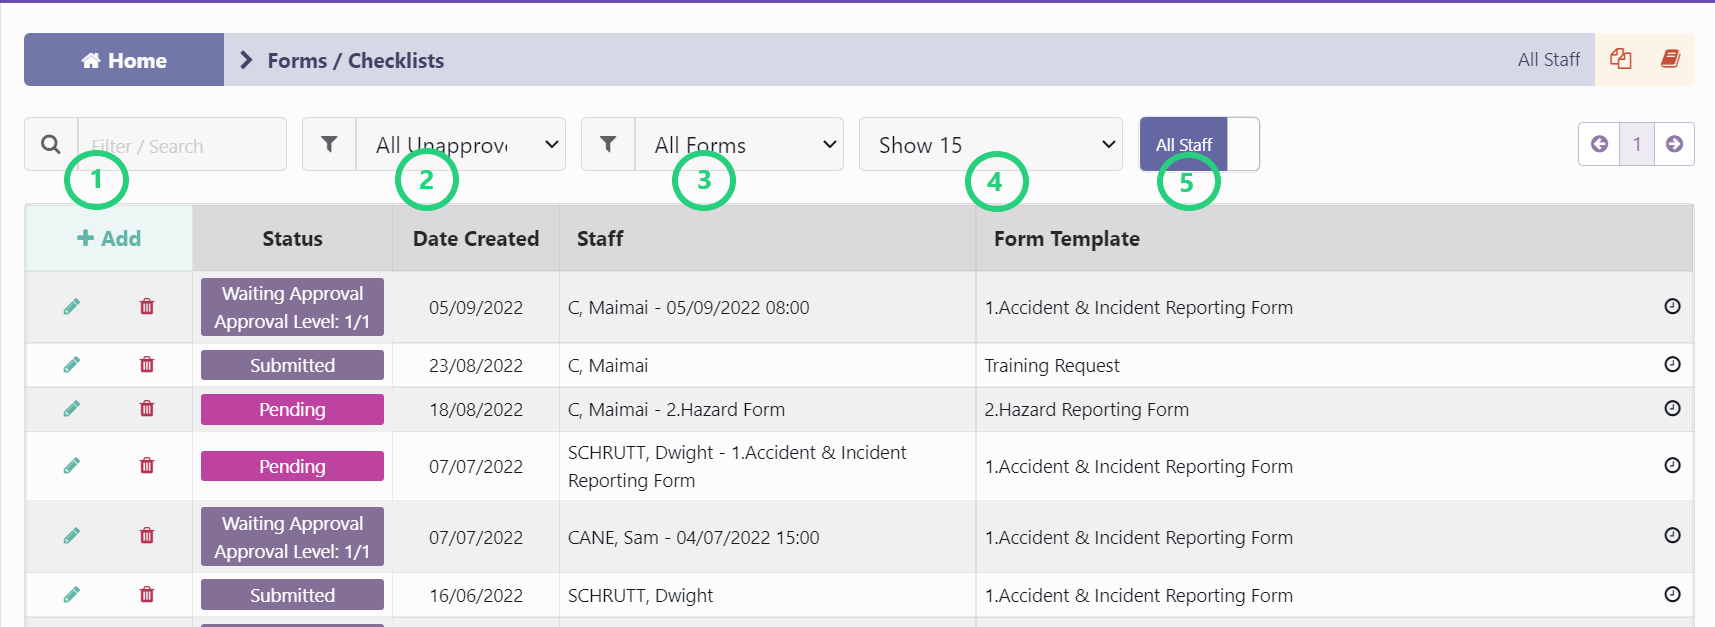Image resolution: width=1715 pixels, height=627 pixels.
Task: Edit the 18/08/2022 Hazard Form row
Action: coord(71,409)
